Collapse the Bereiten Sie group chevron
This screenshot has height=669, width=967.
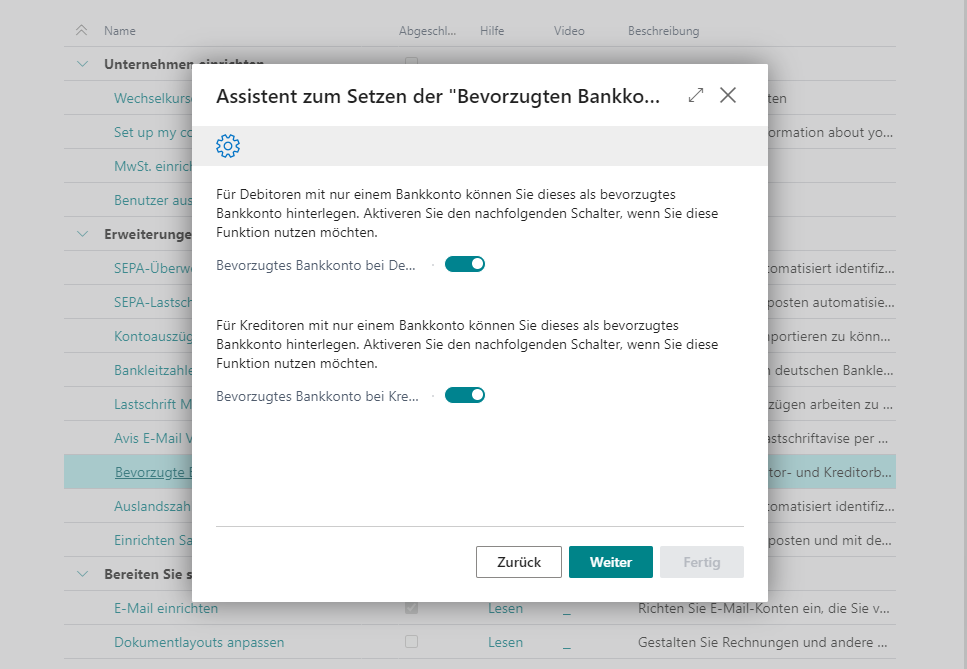(82, 574)
